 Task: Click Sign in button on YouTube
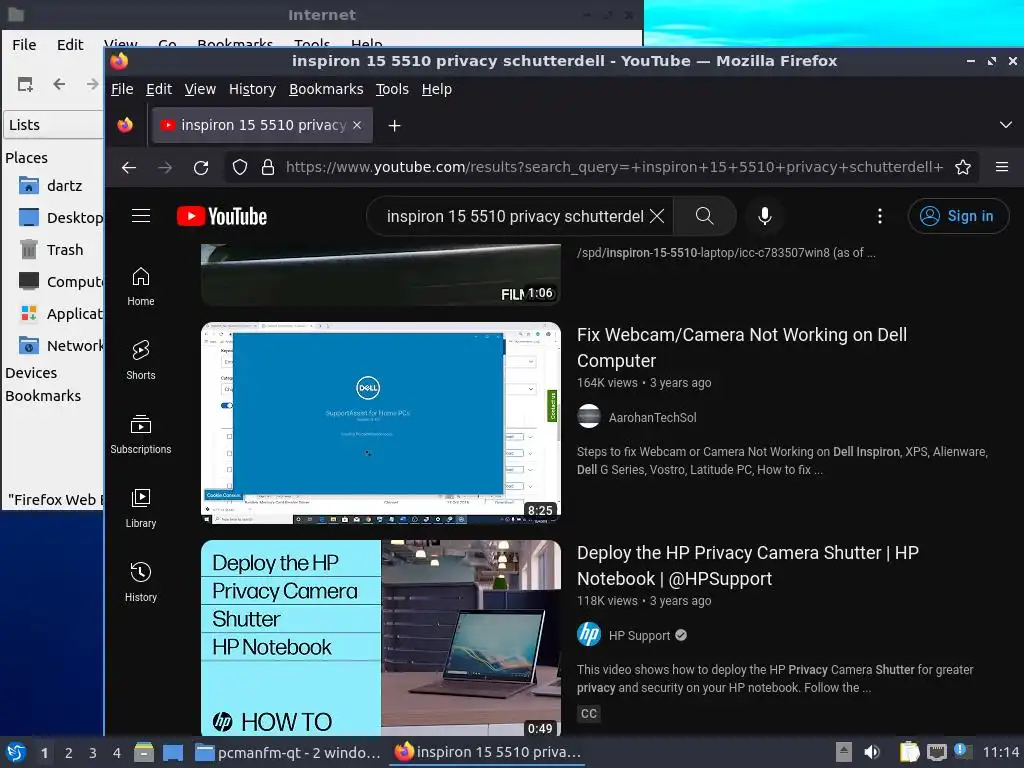958,216
